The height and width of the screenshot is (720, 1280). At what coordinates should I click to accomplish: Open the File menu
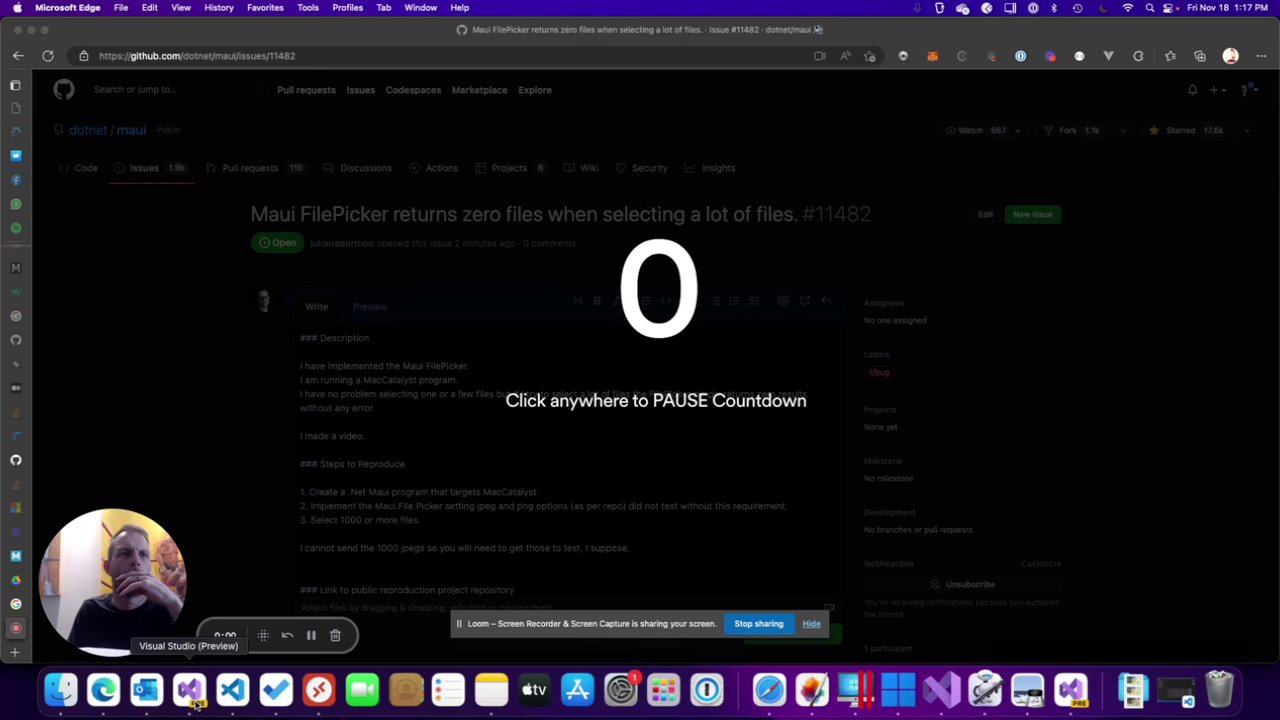pyautogui.click(x=120, y=8)
